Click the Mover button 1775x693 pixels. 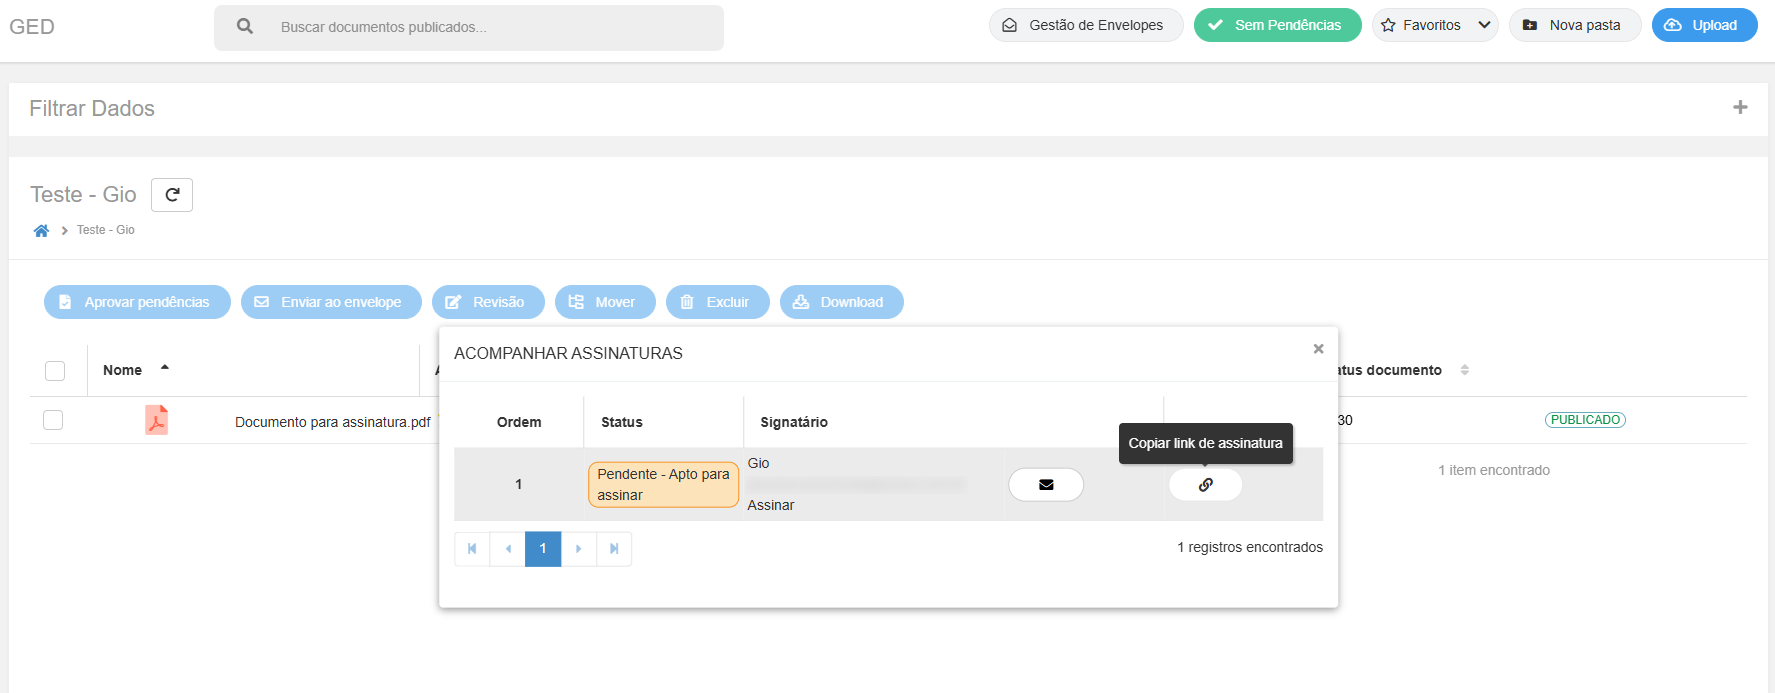pyautogui.click(x=605, y=302)
